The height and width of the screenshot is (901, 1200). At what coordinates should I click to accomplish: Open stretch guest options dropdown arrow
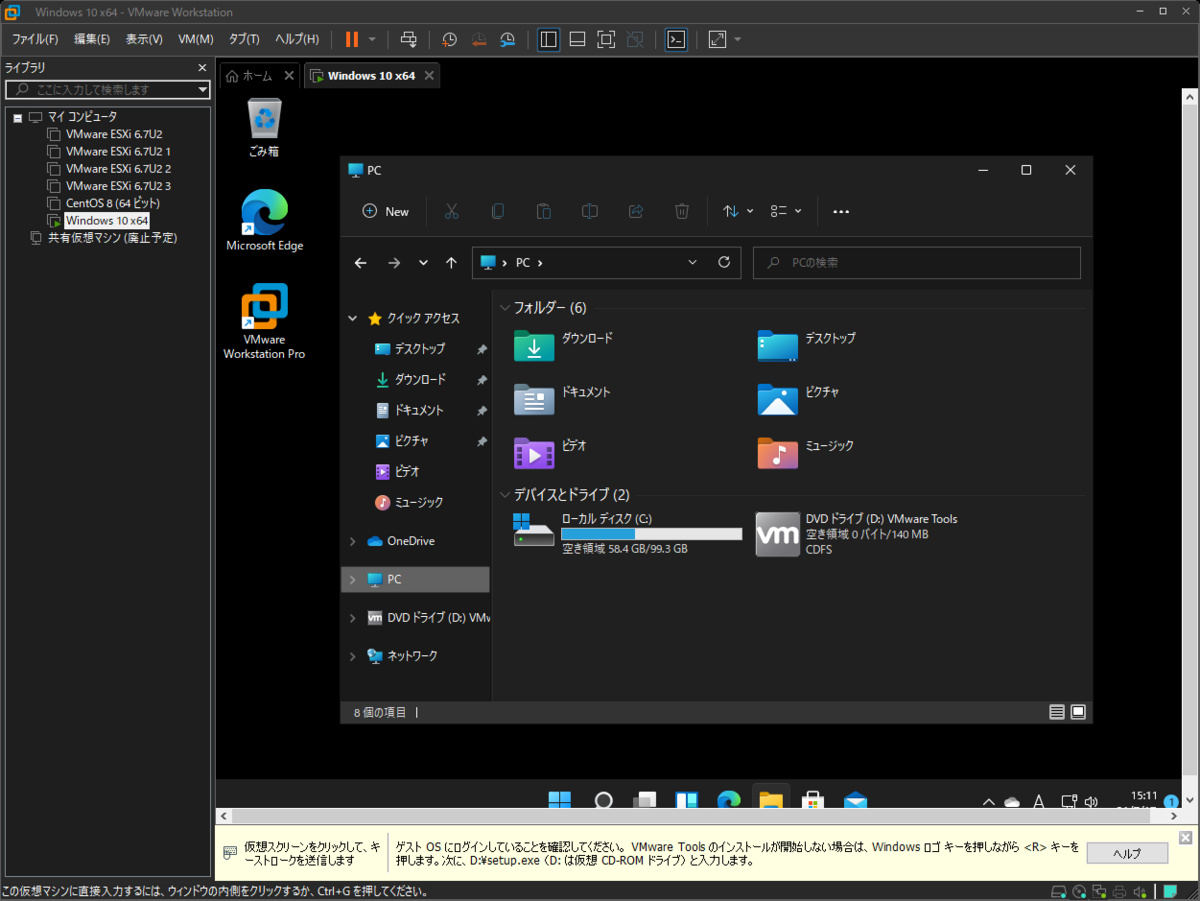pos(738,39)
